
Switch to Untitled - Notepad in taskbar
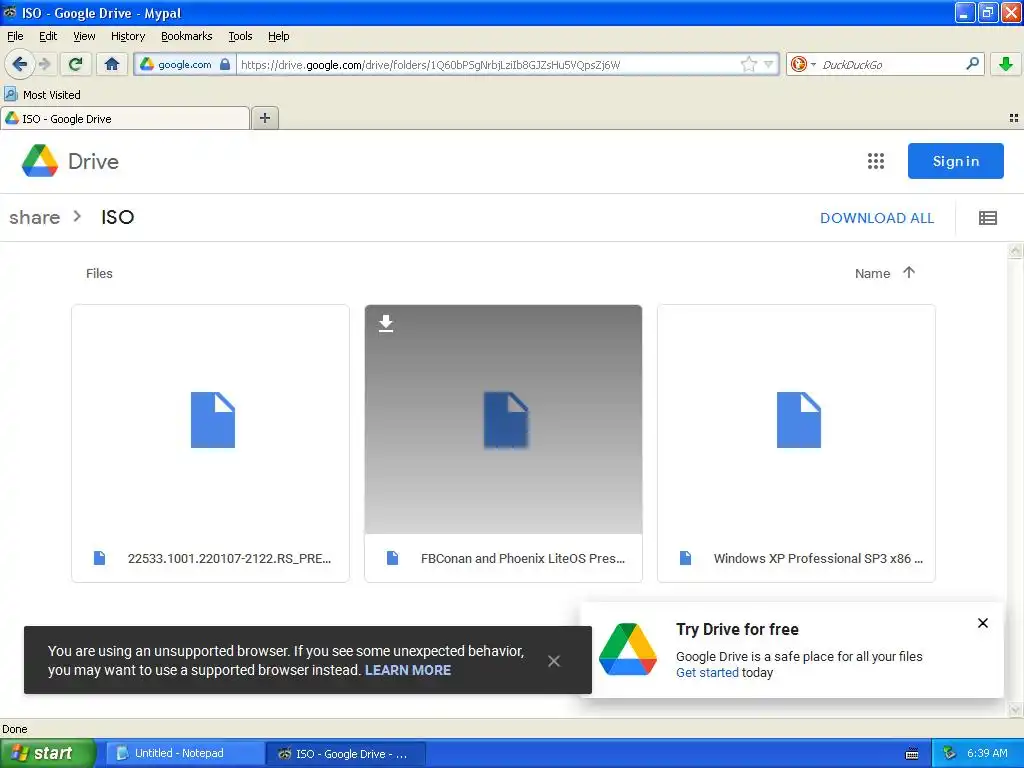point(184,753)
